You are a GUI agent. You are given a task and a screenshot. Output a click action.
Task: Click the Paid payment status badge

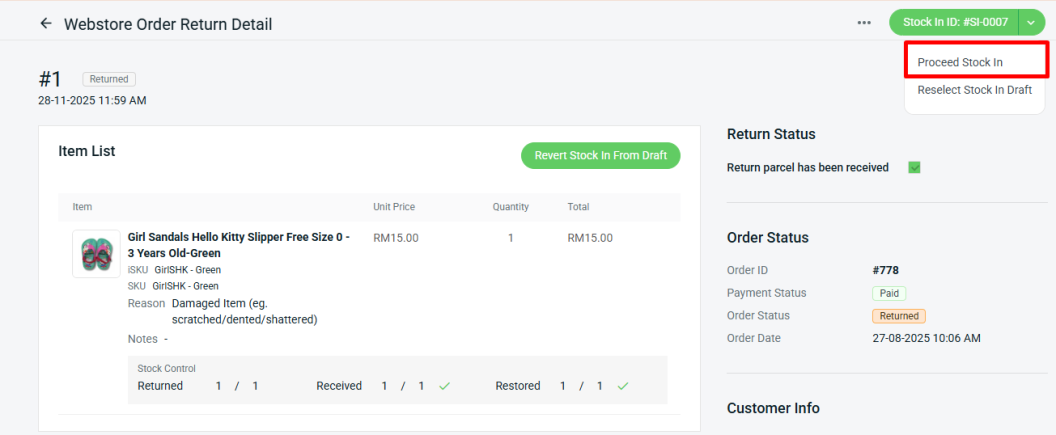888,293
